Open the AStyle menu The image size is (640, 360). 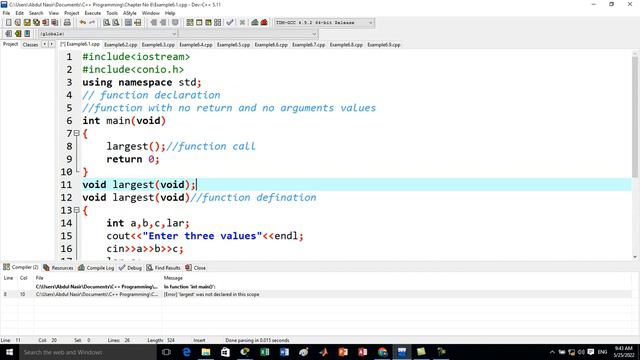coord(129,13)
